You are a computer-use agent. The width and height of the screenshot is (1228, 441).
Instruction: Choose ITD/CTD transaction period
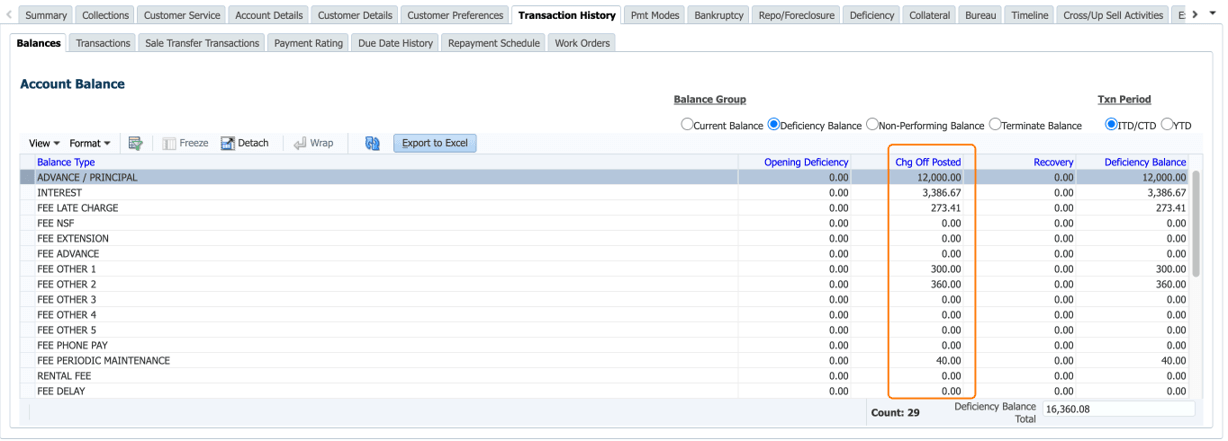coord(1111,125)
